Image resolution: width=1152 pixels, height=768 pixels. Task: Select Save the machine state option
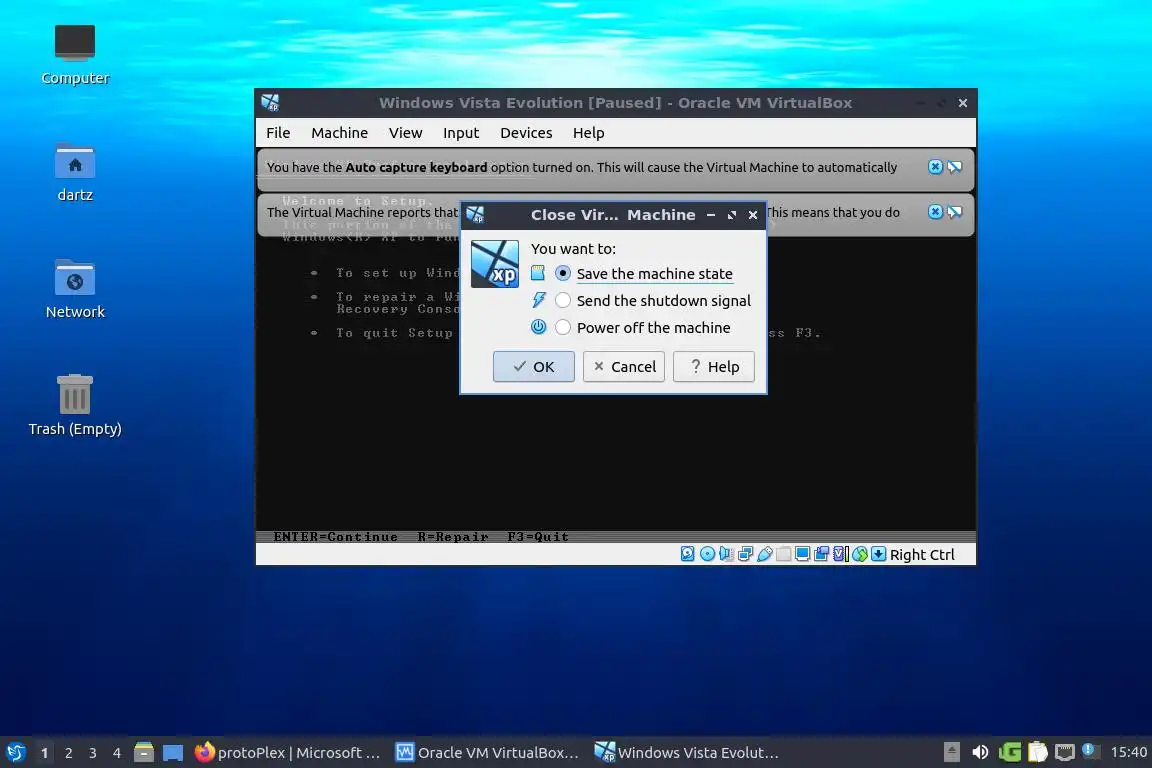[644, 273]
